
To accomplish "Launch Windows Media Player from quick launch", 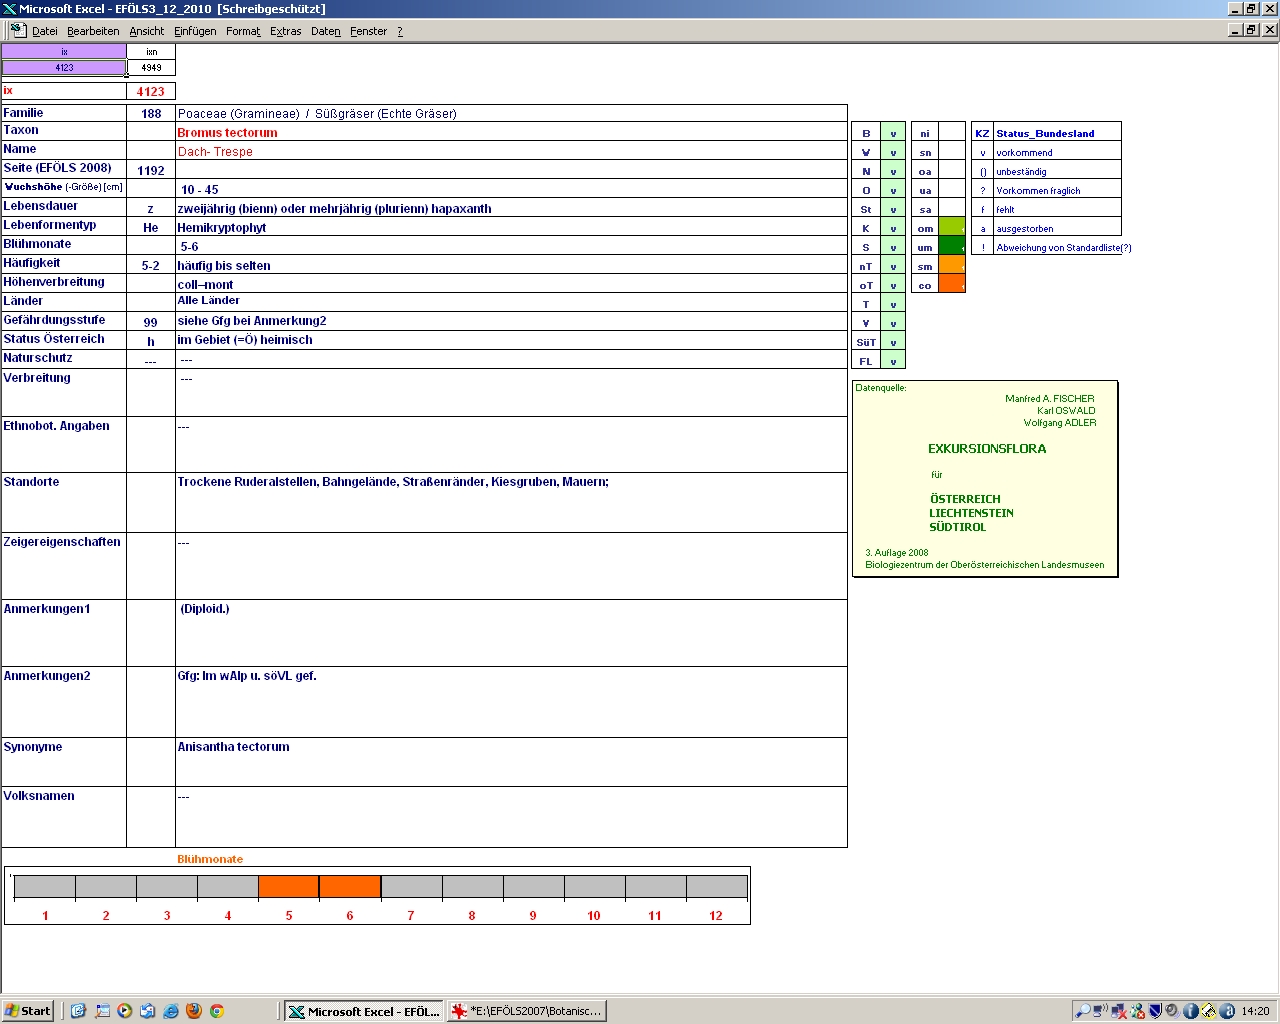I will 124,1011.
